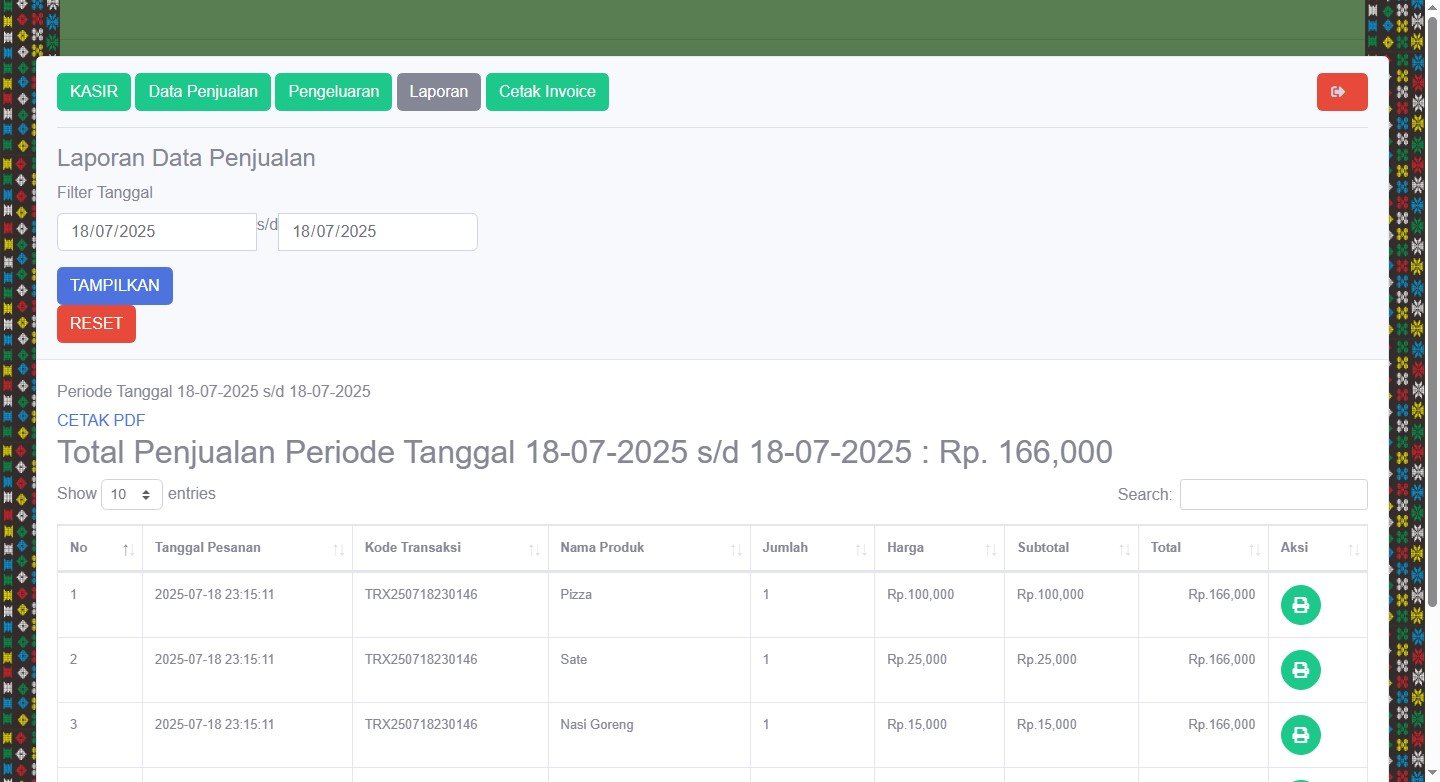1440x782 pixels.
Task: Go to the KASIR menu
Action: pyautogui.click(x=94, y=92)
